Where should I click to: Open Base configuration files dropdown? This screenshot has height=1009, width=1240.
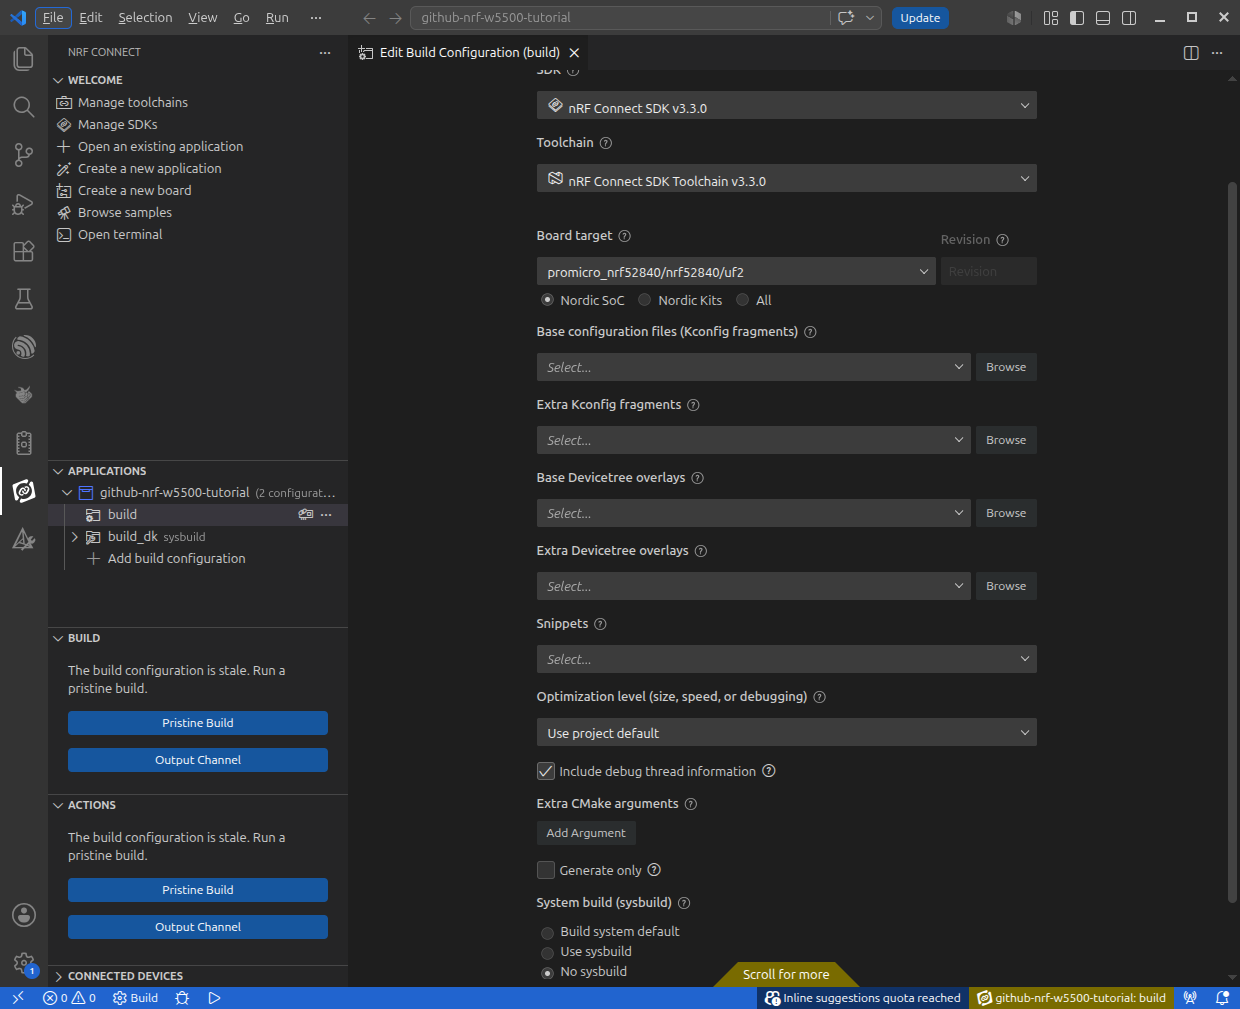(754, 367)
